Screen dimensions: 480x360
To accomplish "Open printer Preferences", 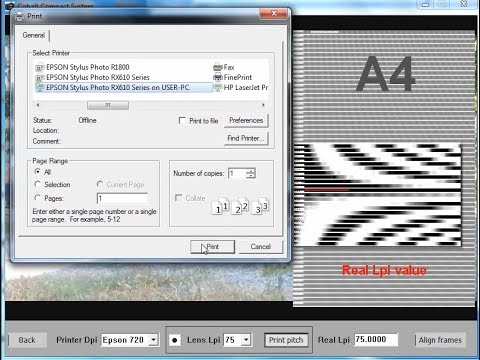I will click(x=246, y=120).
